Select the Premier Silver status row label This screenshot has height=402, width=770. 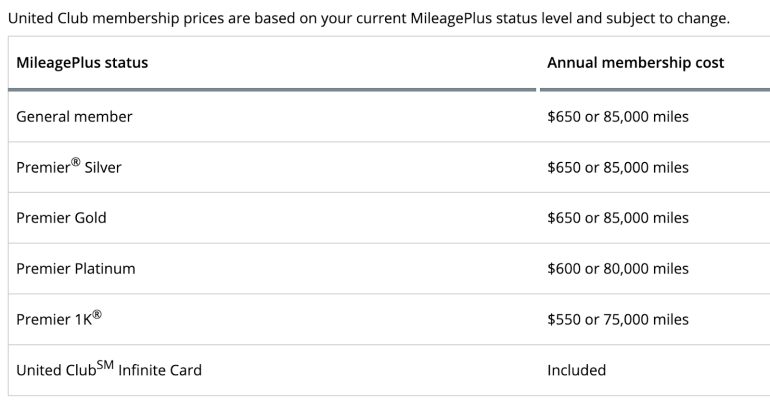69,167
